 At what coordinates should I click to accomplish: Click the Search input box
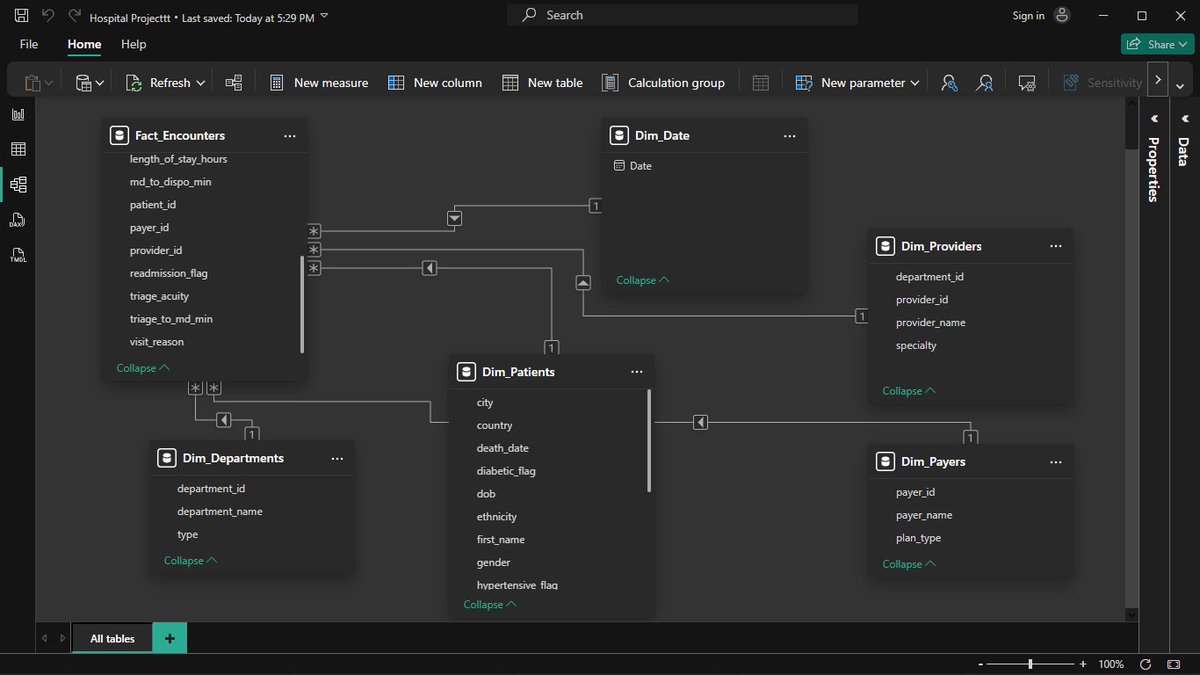click(683, 15)
